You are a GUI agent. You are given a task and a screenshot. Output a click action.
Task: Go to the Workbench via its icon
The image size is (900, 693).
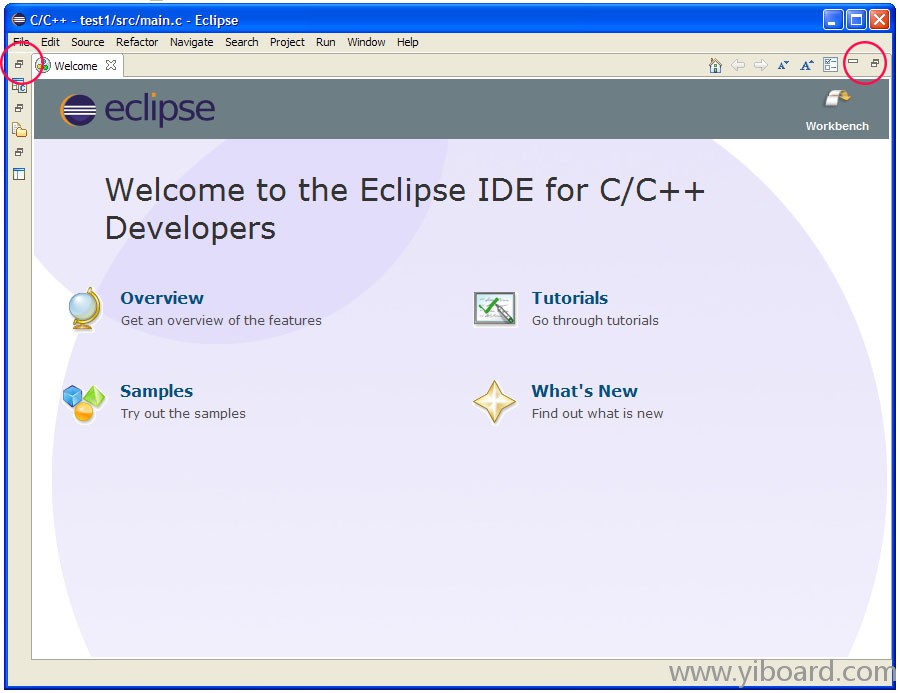click(x=837, y=99)
